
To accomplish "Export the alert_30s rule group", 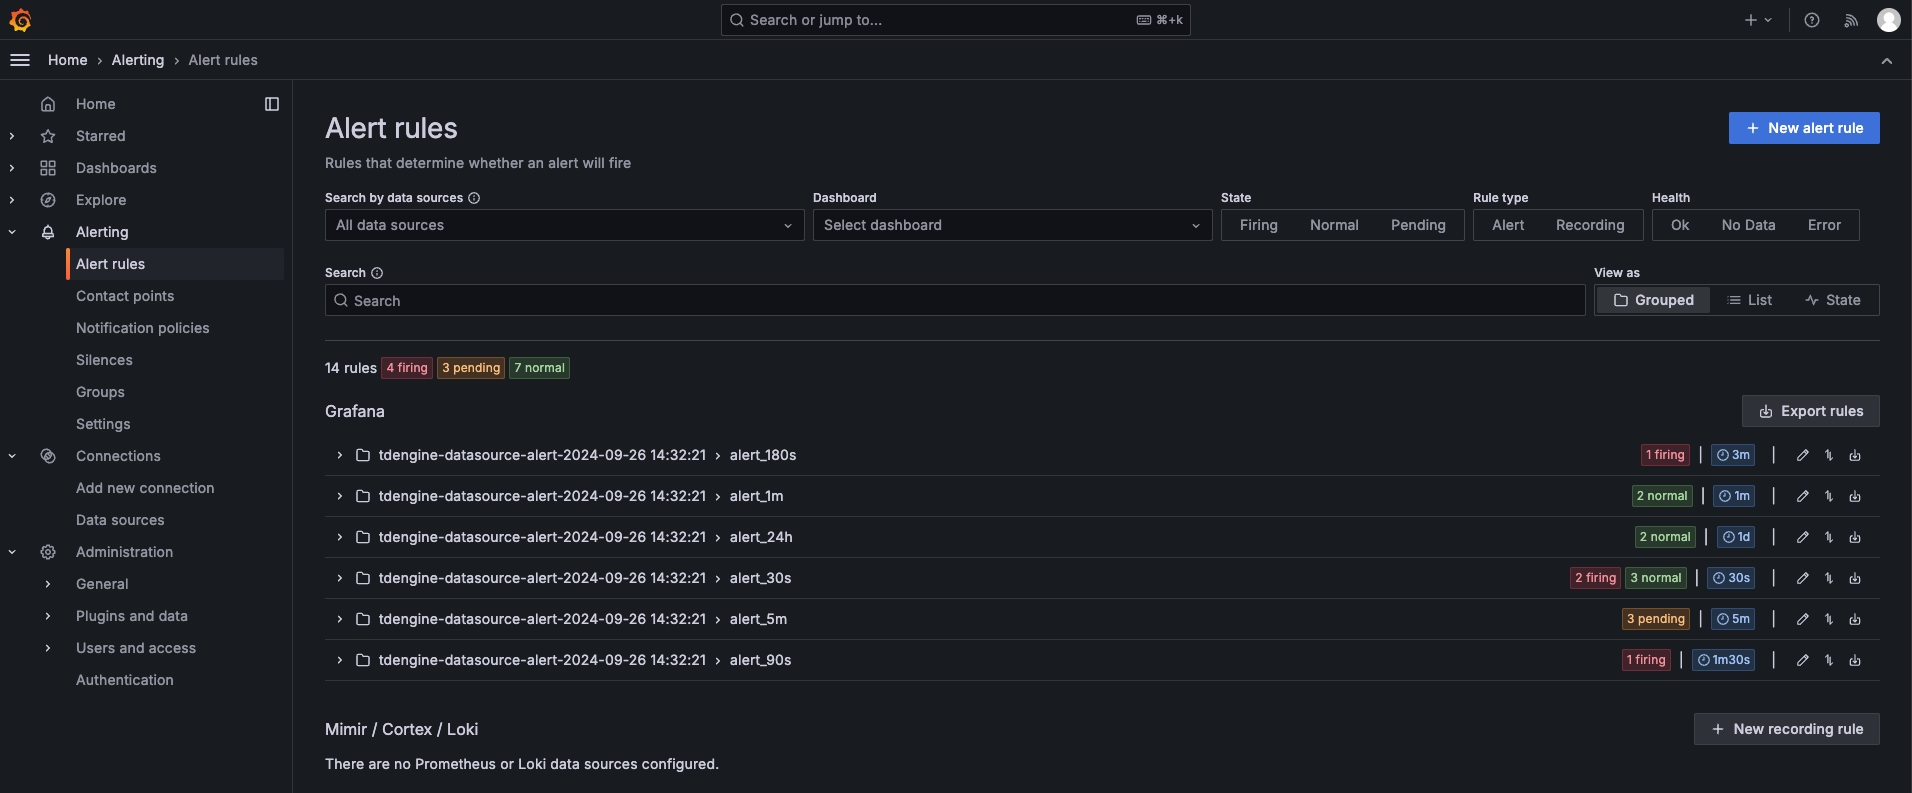I will [1855, 578].
